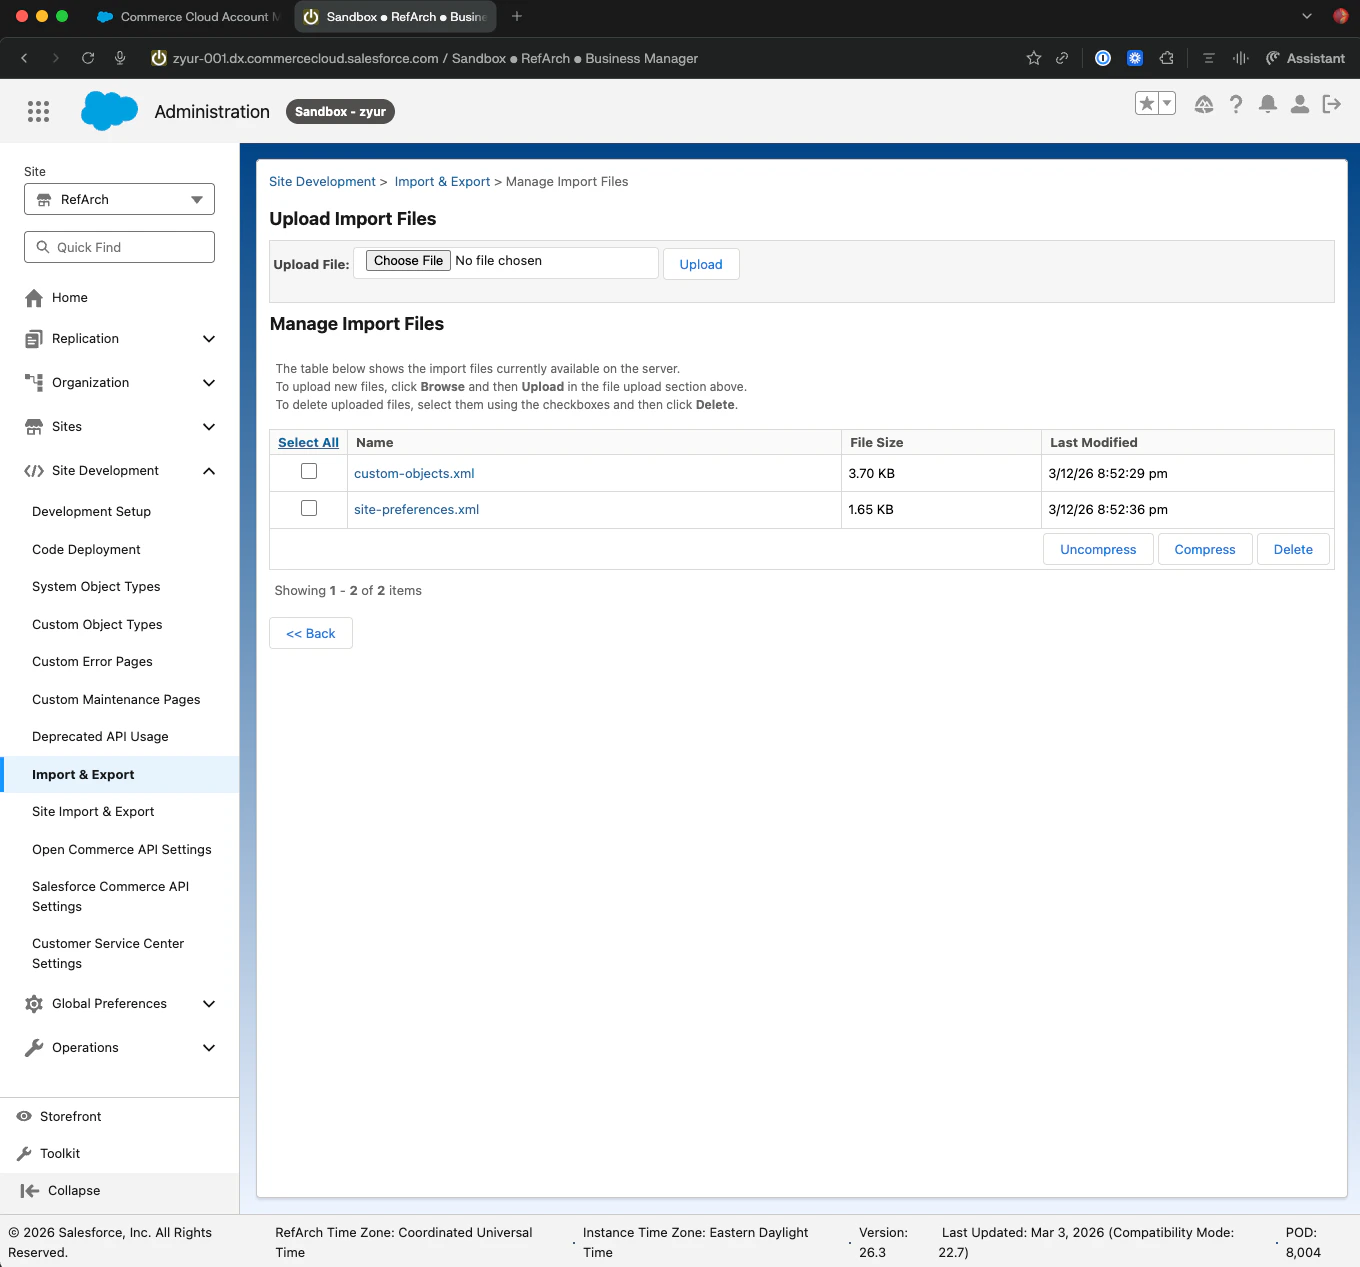Open the Trailhead learning icon
The width and height of the screenshot is (1360, 1267).
pyautogui.click(x=1204, y=104)
